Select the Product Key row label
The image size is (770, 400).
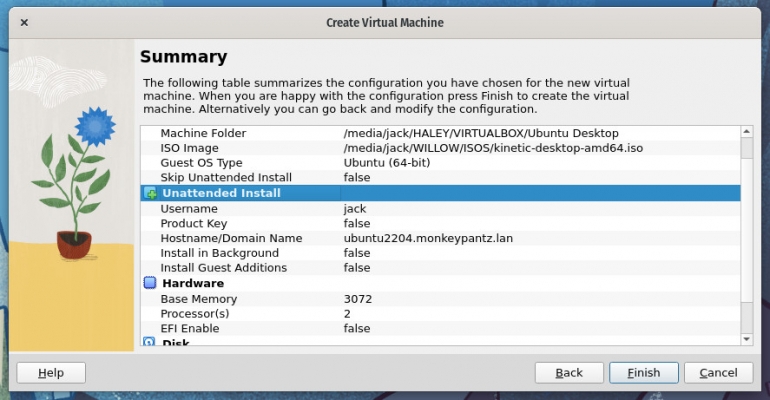click(193, 223)
